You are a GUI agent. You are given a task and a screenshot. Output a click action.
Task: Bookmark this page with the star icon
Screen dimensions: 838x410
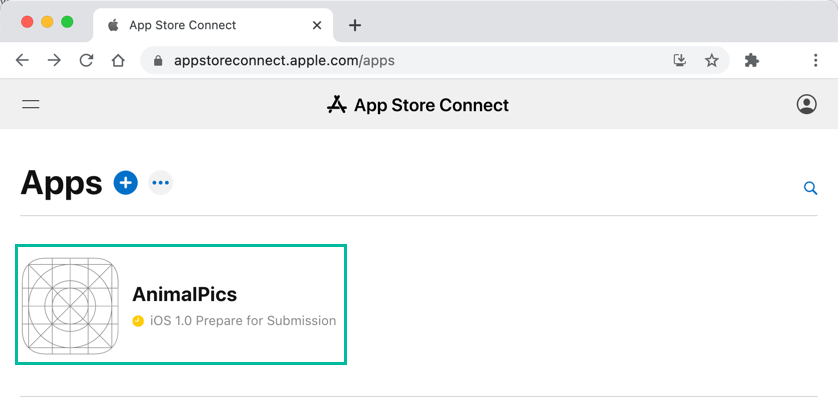coord(711,60)
